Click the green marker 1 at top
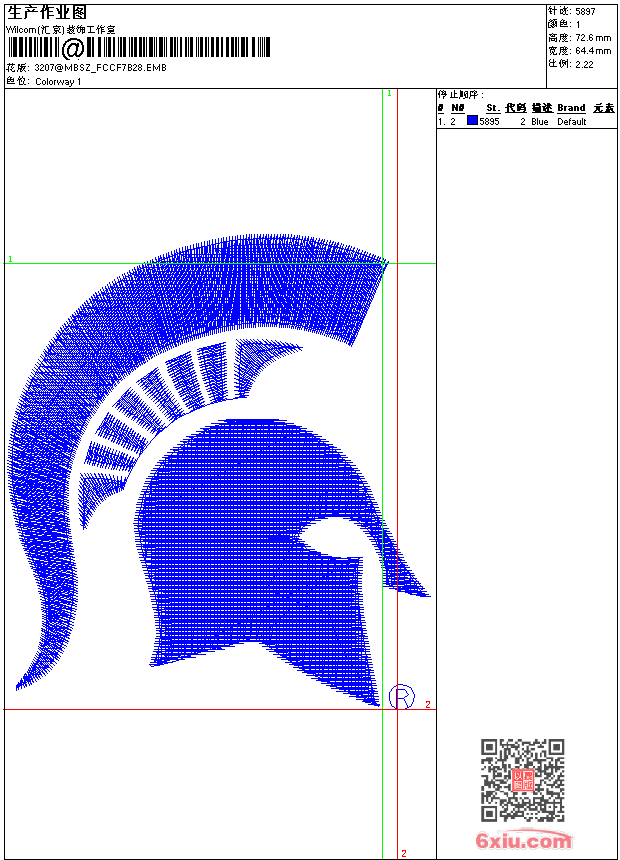The width and height of the screenshot is (620, 860). [389, 93]
